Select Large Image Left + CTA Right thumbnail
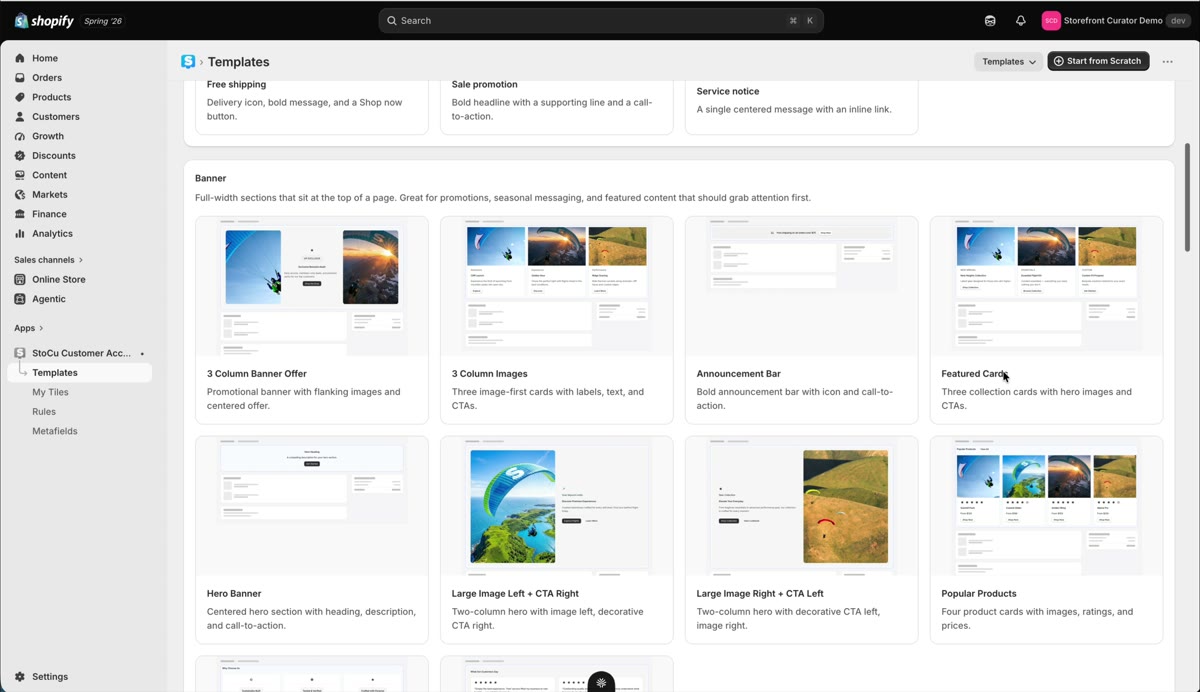Screen dimensions: 1200x692 (x=557, y=506)
